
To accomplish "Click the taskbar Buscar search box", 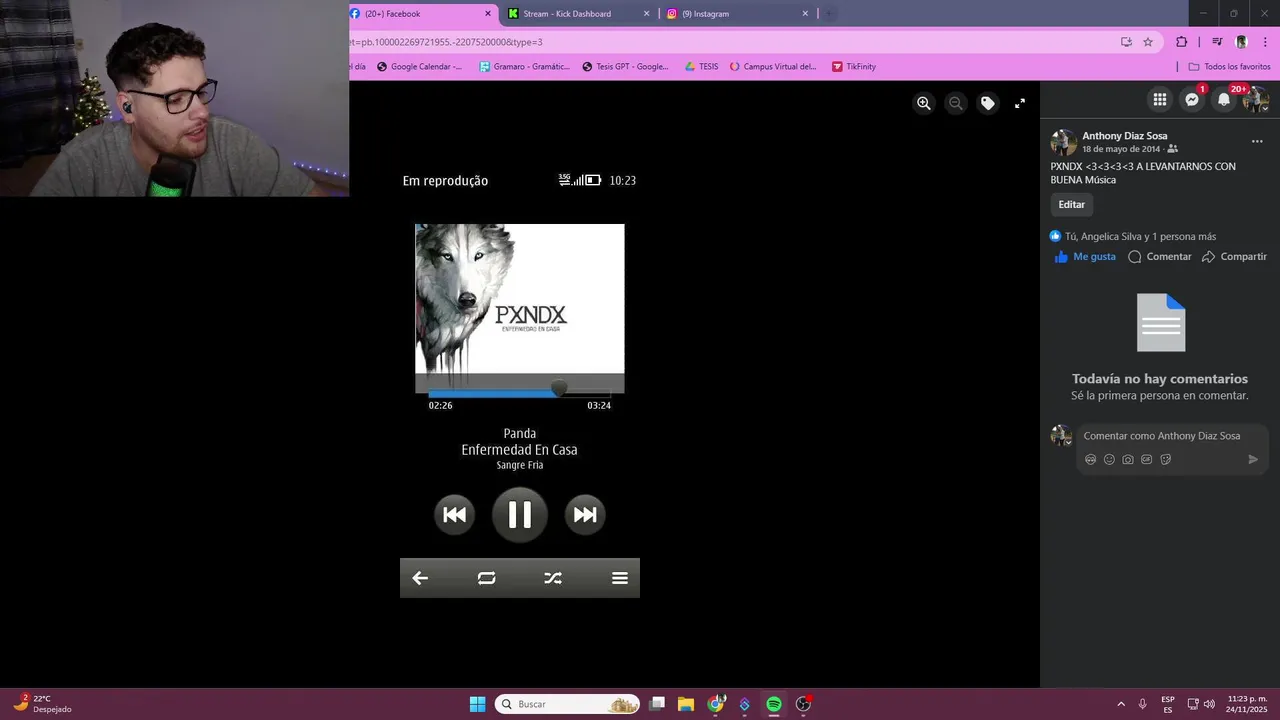I will pyautogui.click(x=567, y=704).
